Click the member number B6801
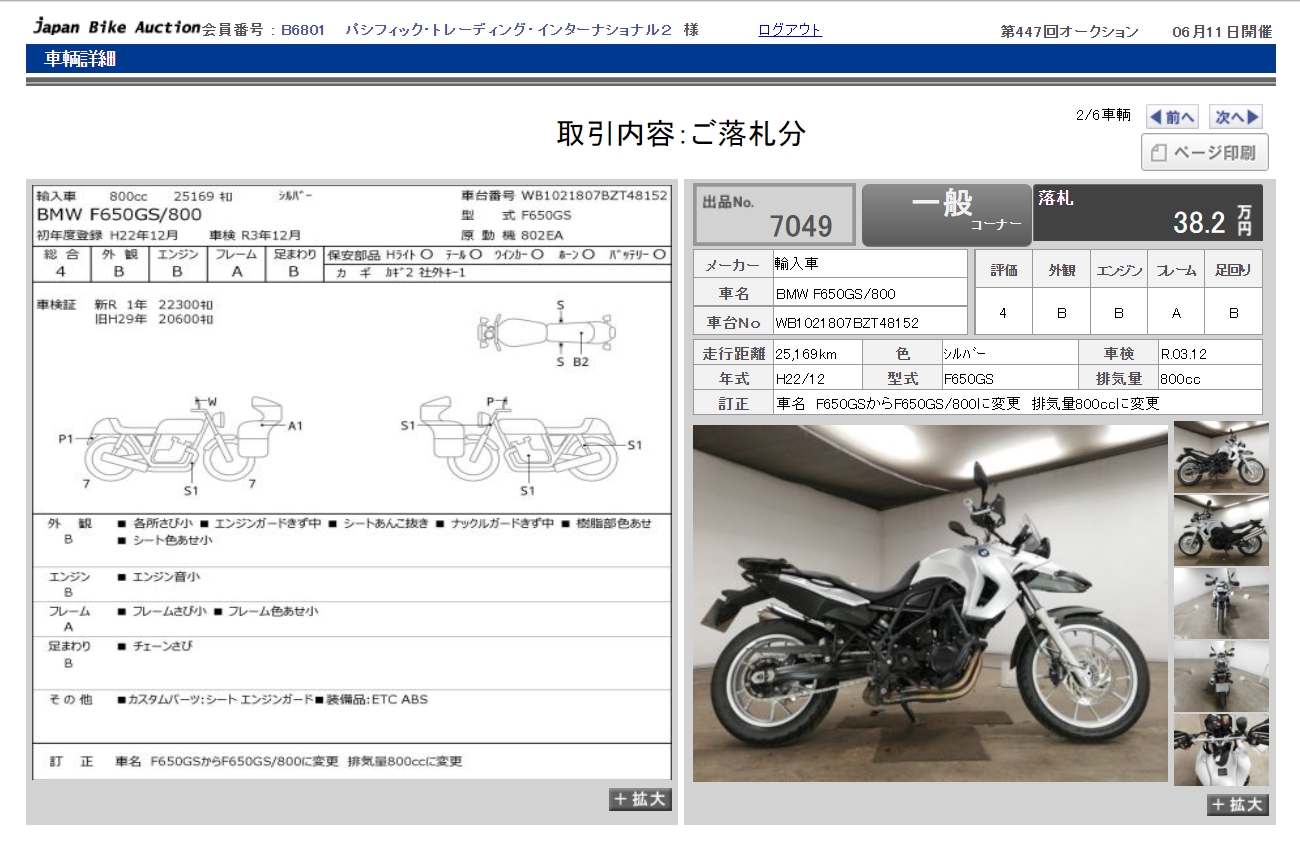Viewport: 1300px width, 844px height. pos(302,30)
